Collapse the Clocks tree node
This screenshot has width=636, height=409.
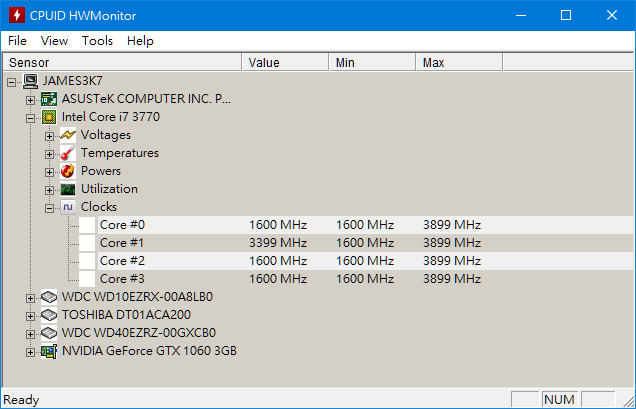pyautogui.click(x=49, y=209)
